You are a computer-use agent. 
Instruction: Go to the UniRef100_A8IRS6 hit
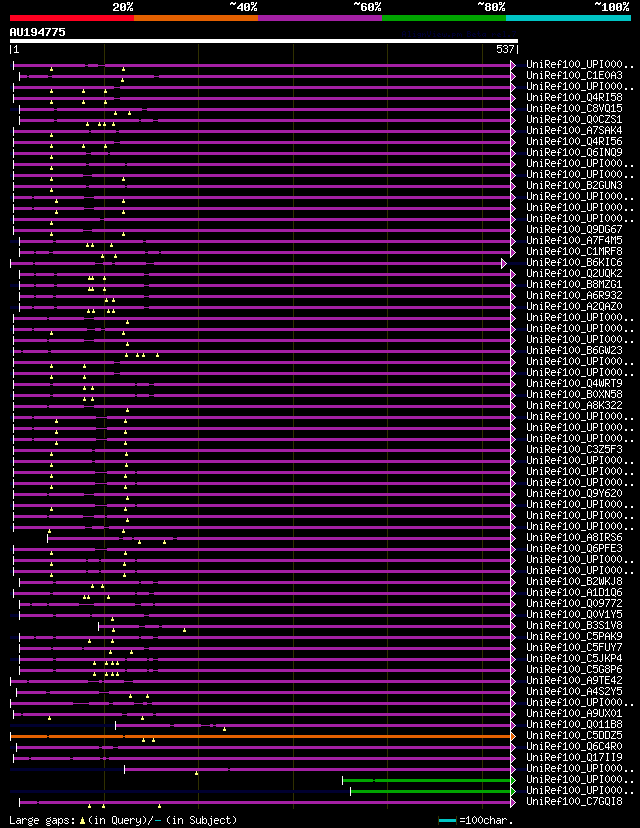pos(575,538)
